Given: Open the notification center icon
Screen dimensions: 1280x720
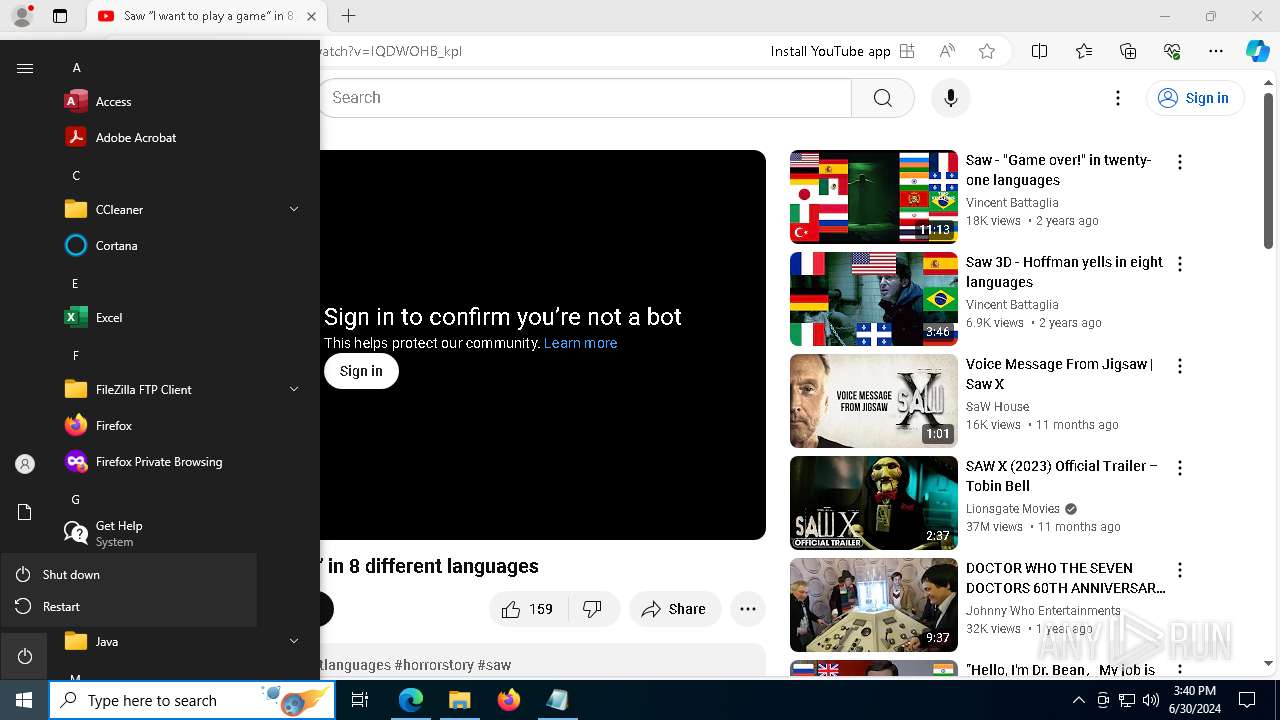Looking at the screenshot, I should (x=1247, y=700).
